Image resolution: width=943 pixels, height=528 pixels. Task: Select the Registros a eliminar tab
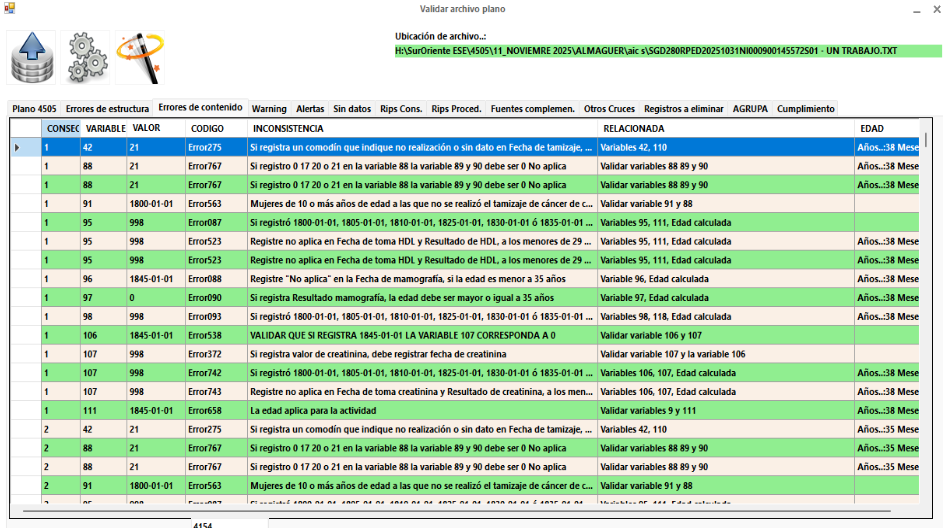pos(683,109)
